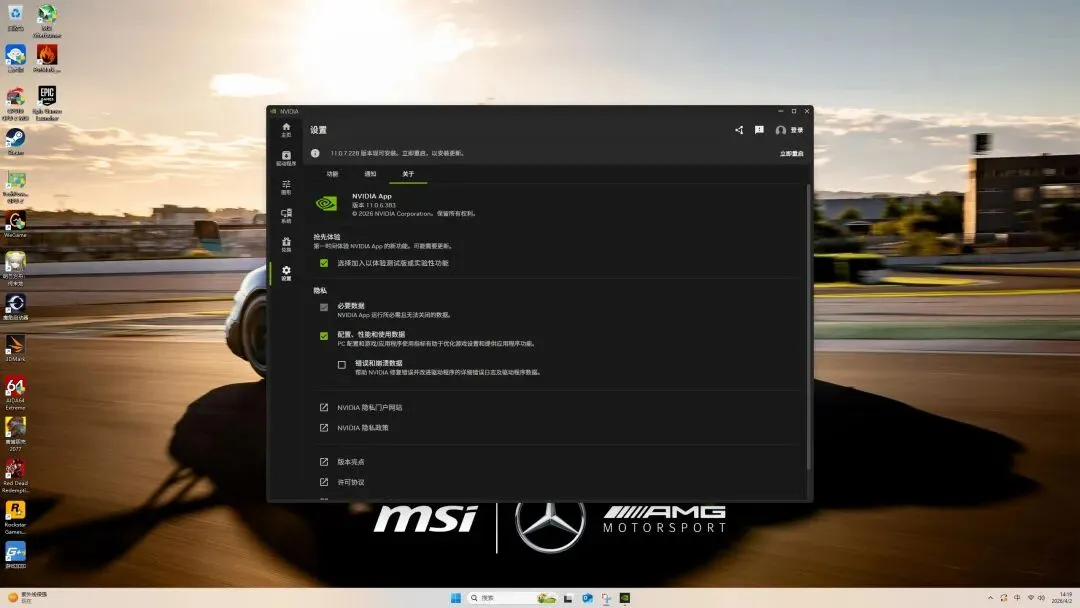Screen dimensions: 1080x608
Task: Enable error and crash data checkbox
Action: tap(342, 365)
